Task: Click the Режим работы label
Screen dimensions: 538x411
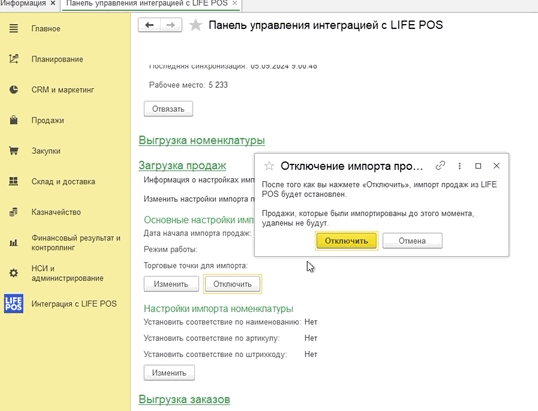Action: (x=171, y=249)
